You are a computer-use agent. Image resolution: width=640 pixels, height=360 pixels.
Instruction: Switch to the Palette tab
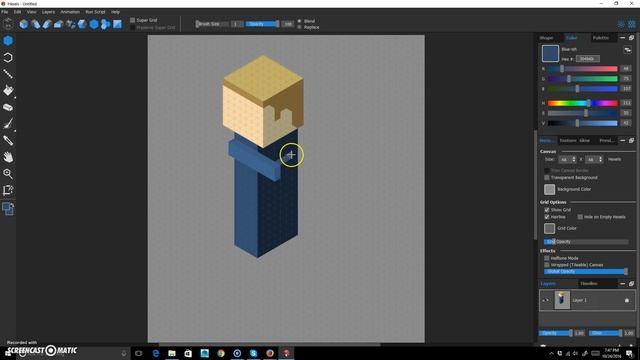pos(601,38)
